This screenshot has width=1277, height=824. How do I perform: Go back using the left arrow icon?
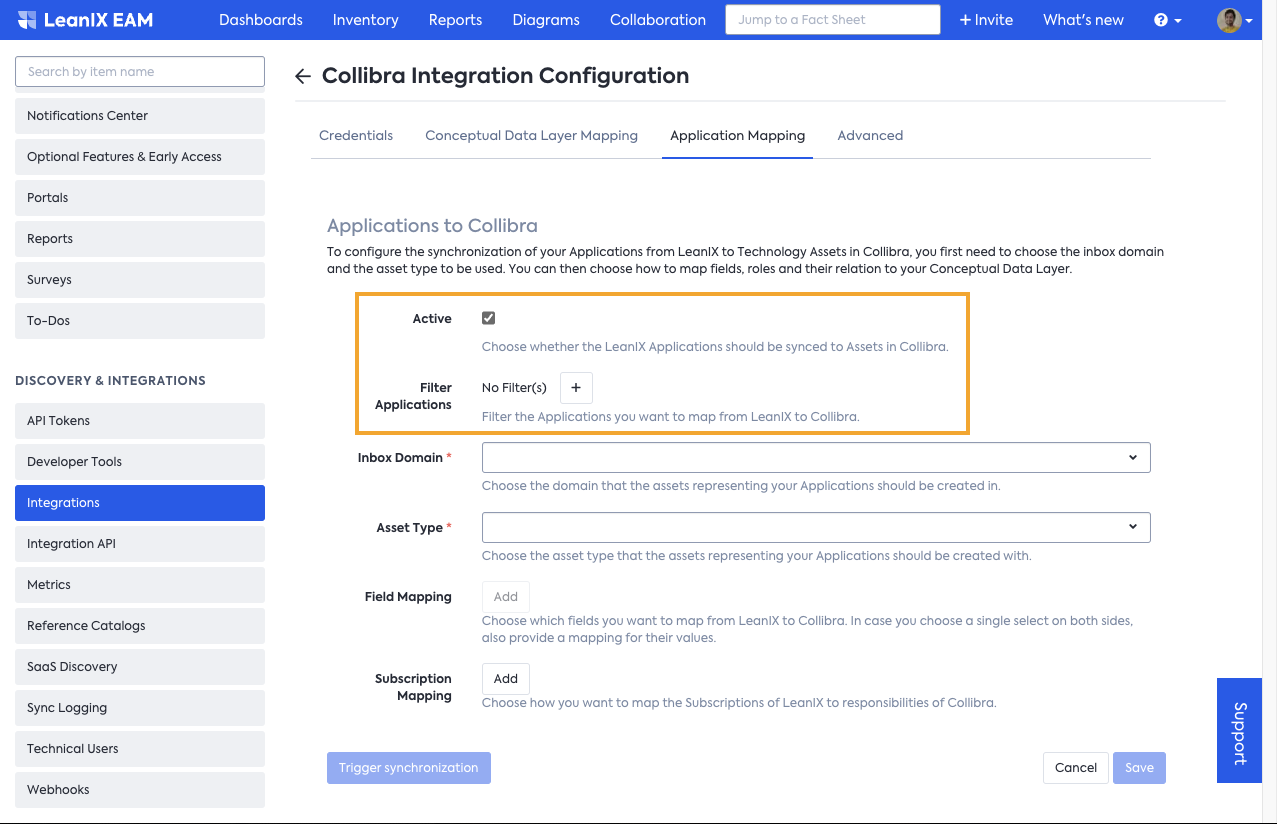pyautogui.click(x=303, y=77)
